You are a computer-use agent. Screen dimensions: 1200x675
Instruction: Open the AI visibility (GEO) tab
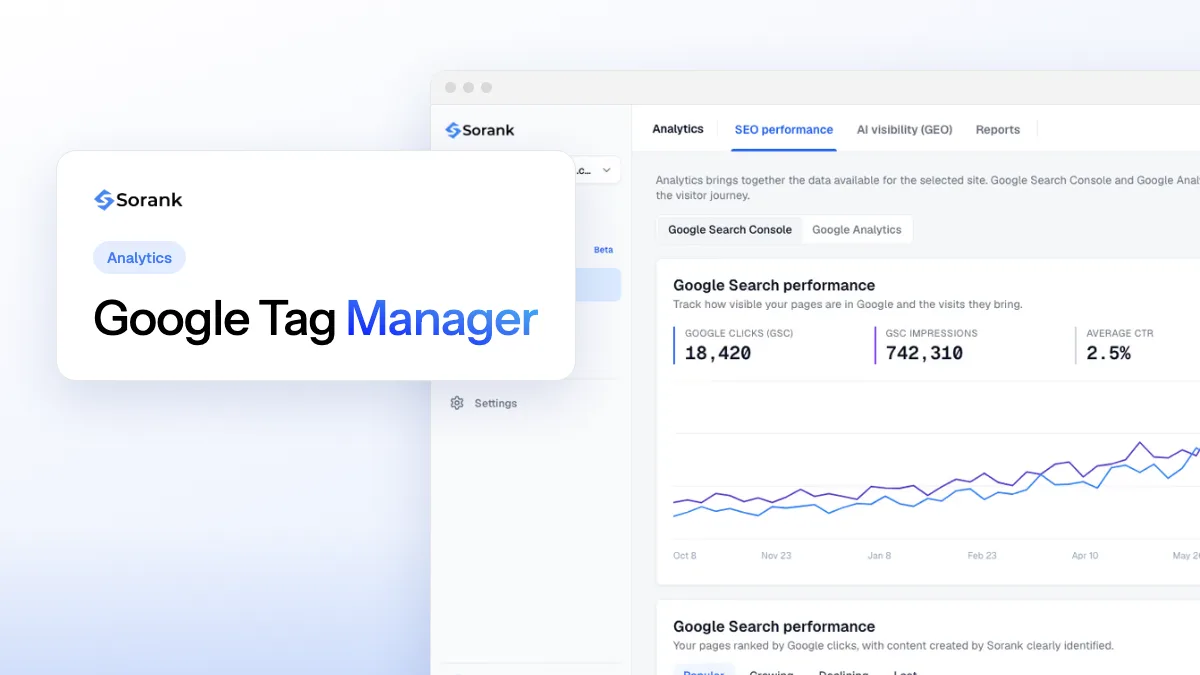click(904, 130)
